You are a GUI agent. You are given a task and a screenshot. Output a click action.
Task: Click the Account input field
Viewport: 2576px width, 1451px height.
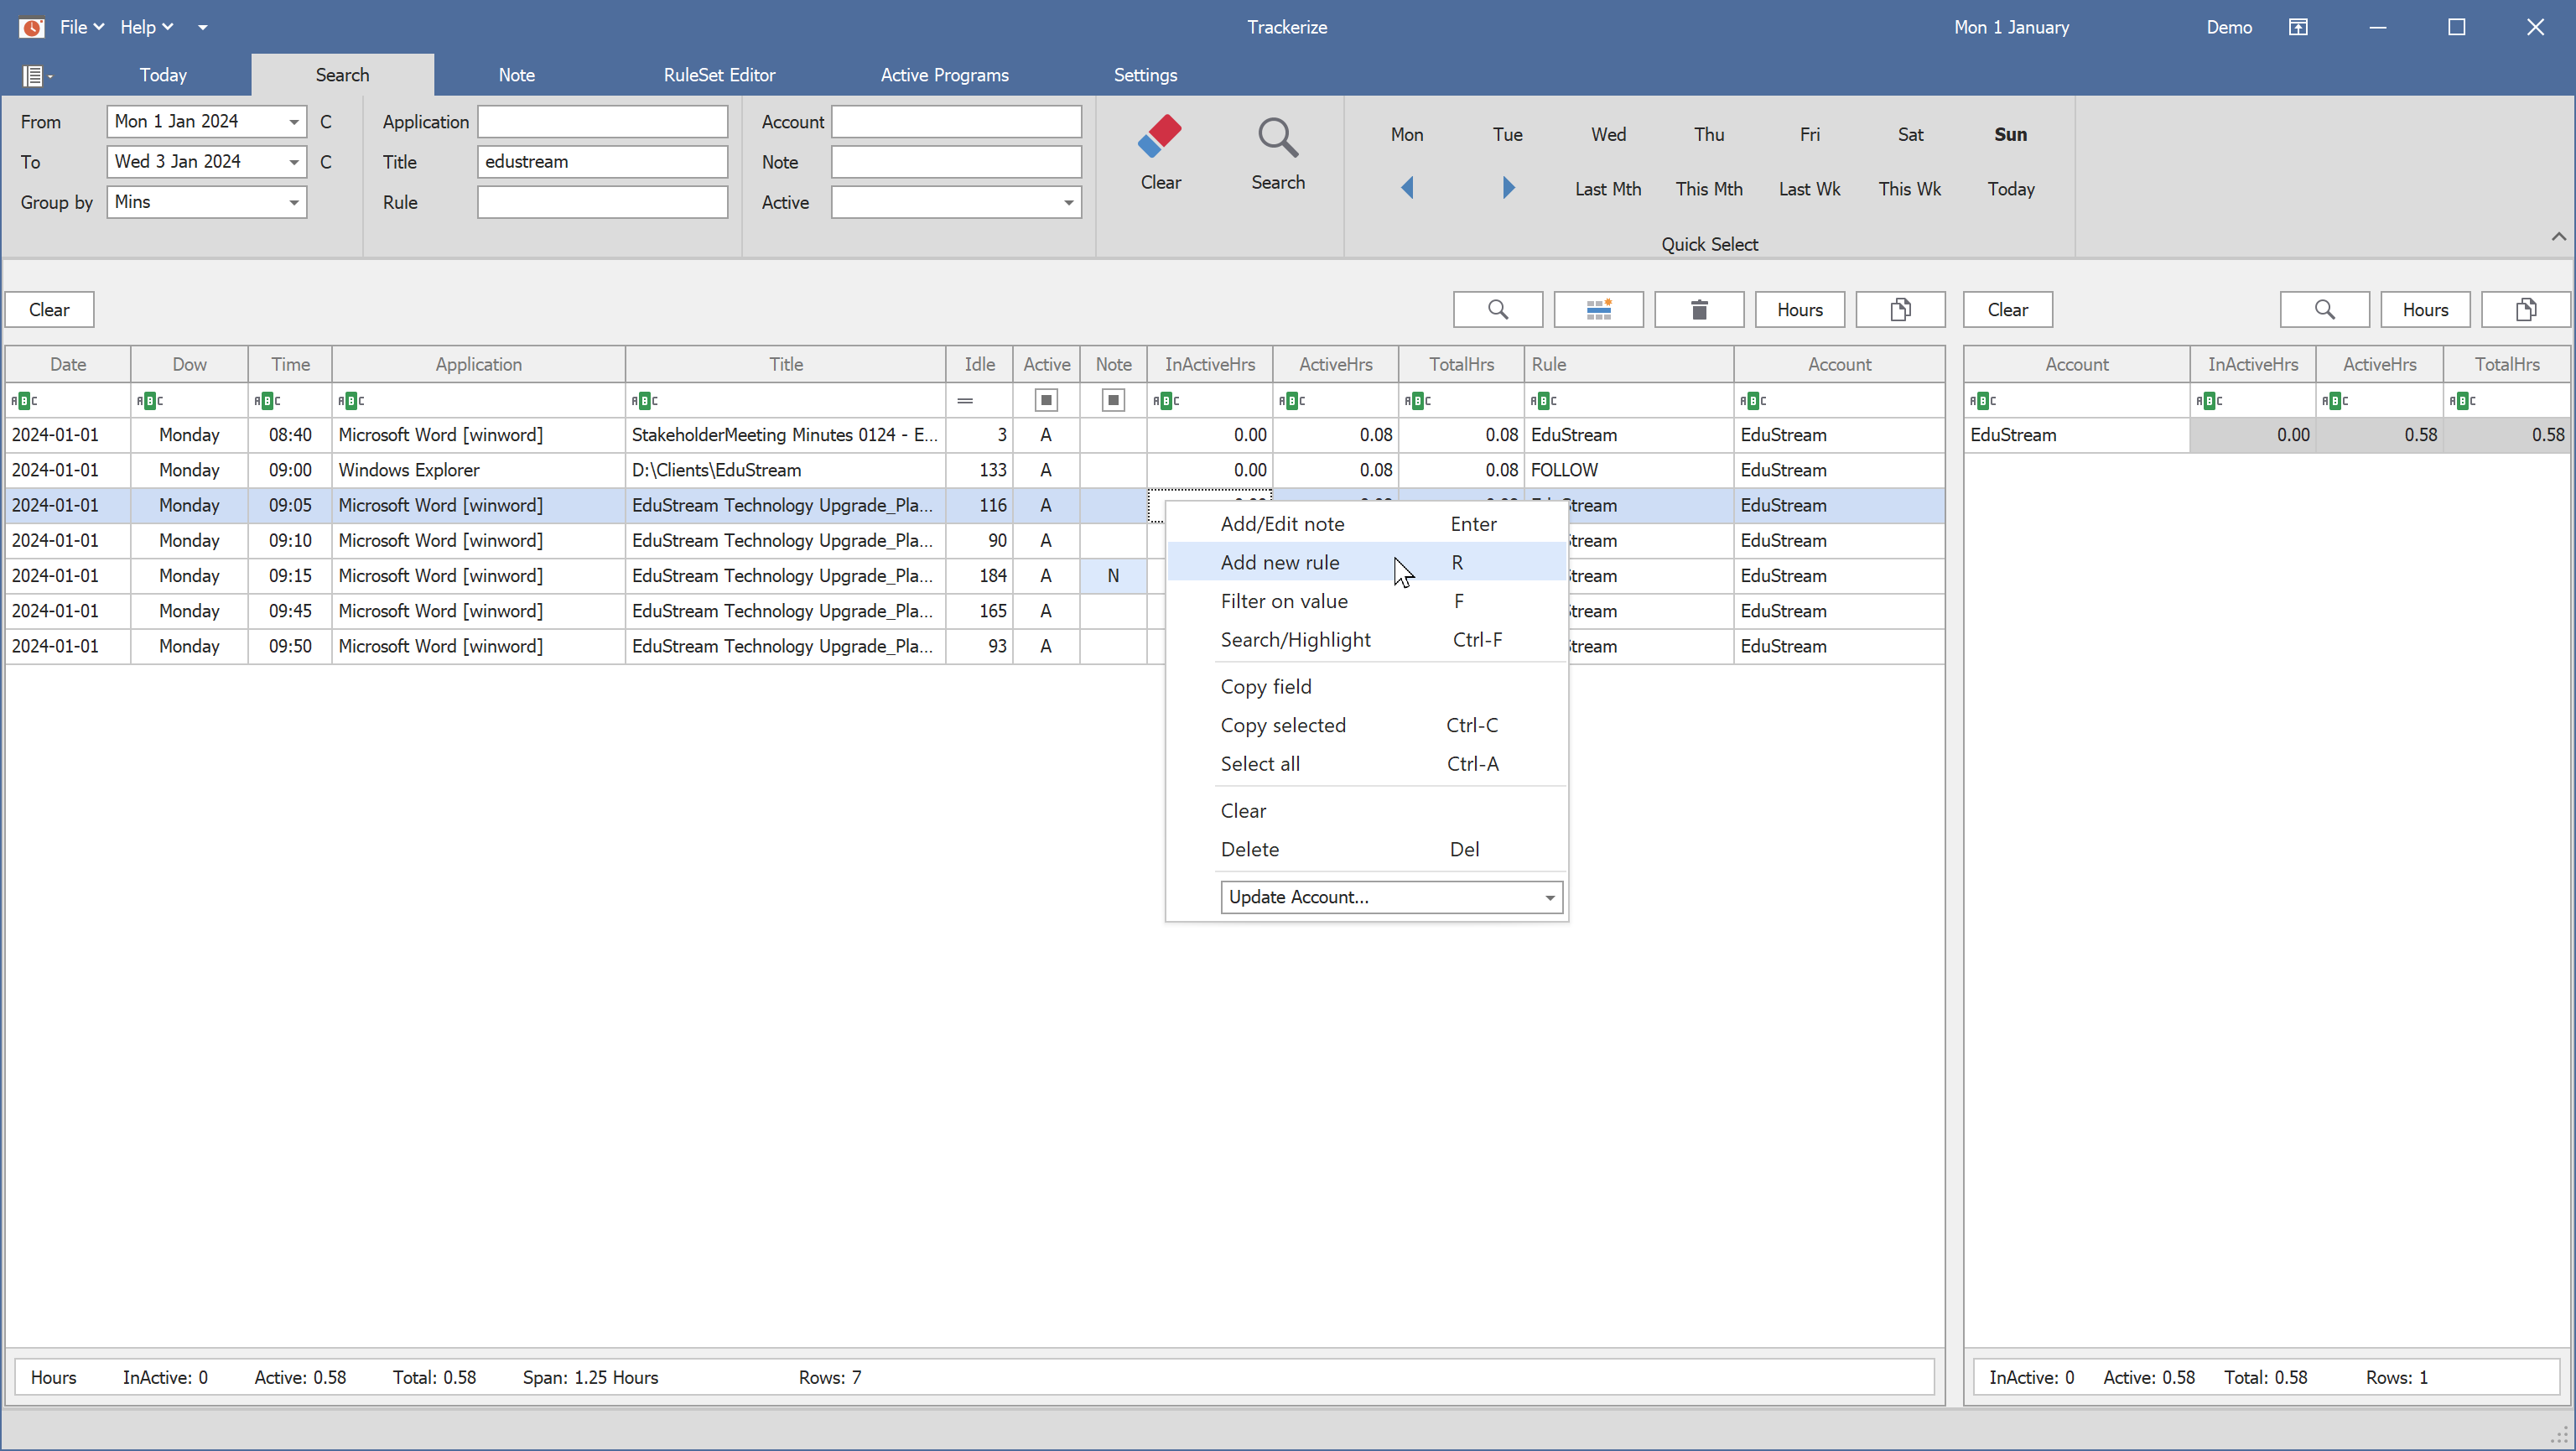pos(956,122)
